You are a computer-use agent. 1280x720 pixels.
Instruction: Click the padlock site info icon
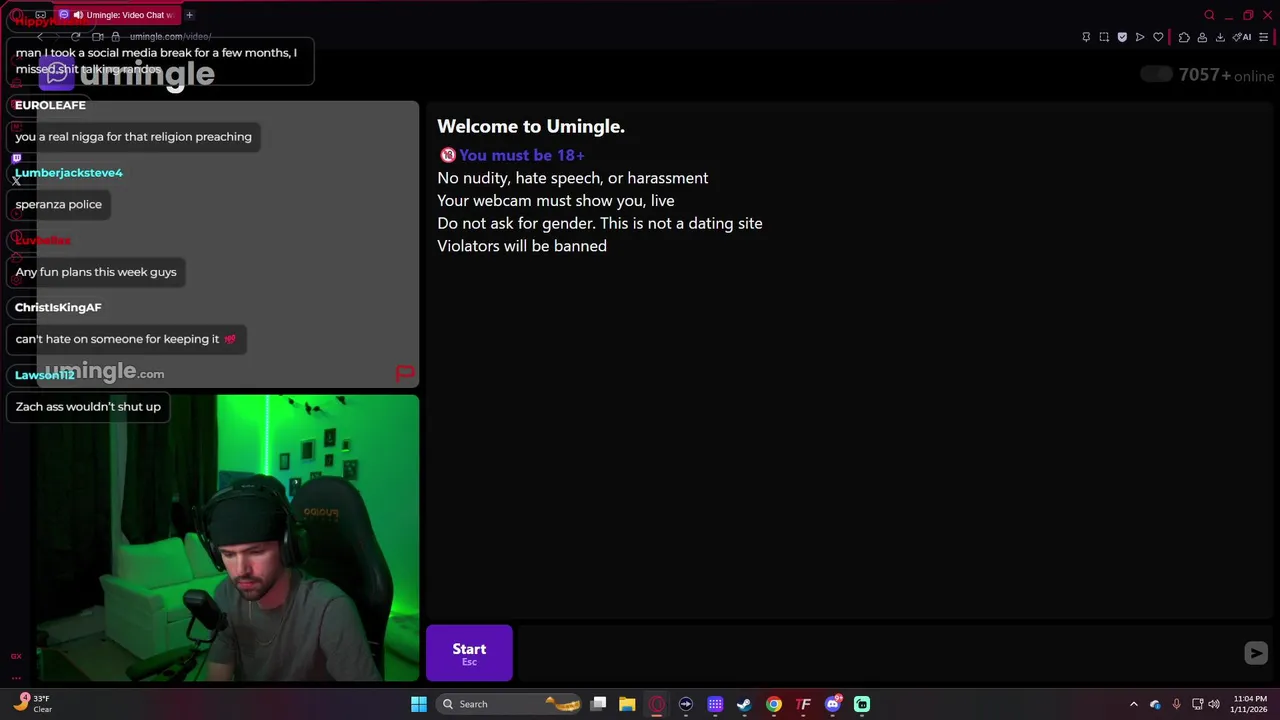coord(115,37)
